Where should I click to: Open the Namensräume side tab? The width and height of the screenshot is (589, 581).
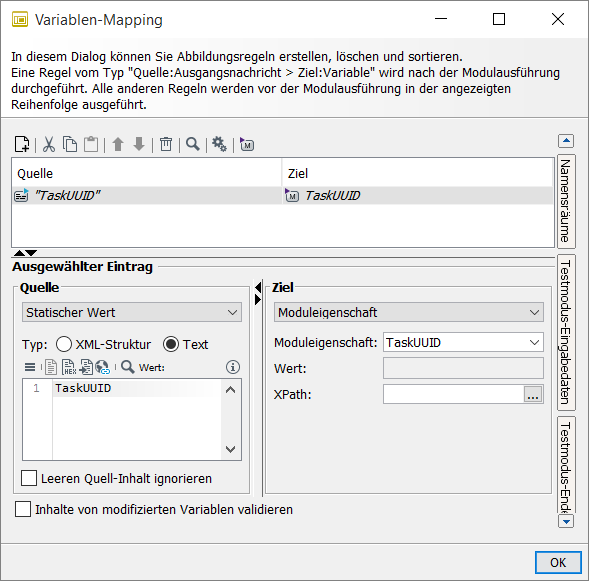coord(566,201)
